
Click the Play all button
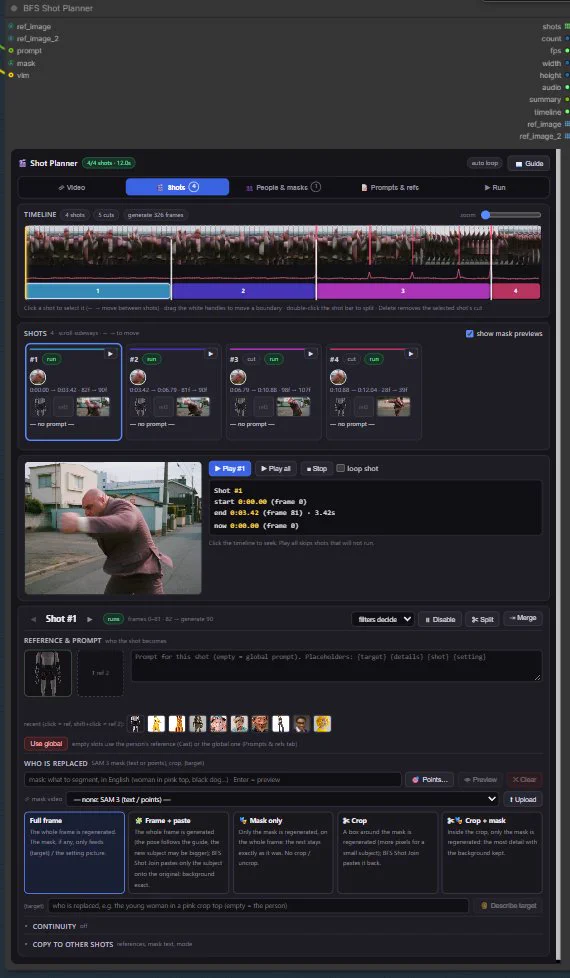click(275, 468)
